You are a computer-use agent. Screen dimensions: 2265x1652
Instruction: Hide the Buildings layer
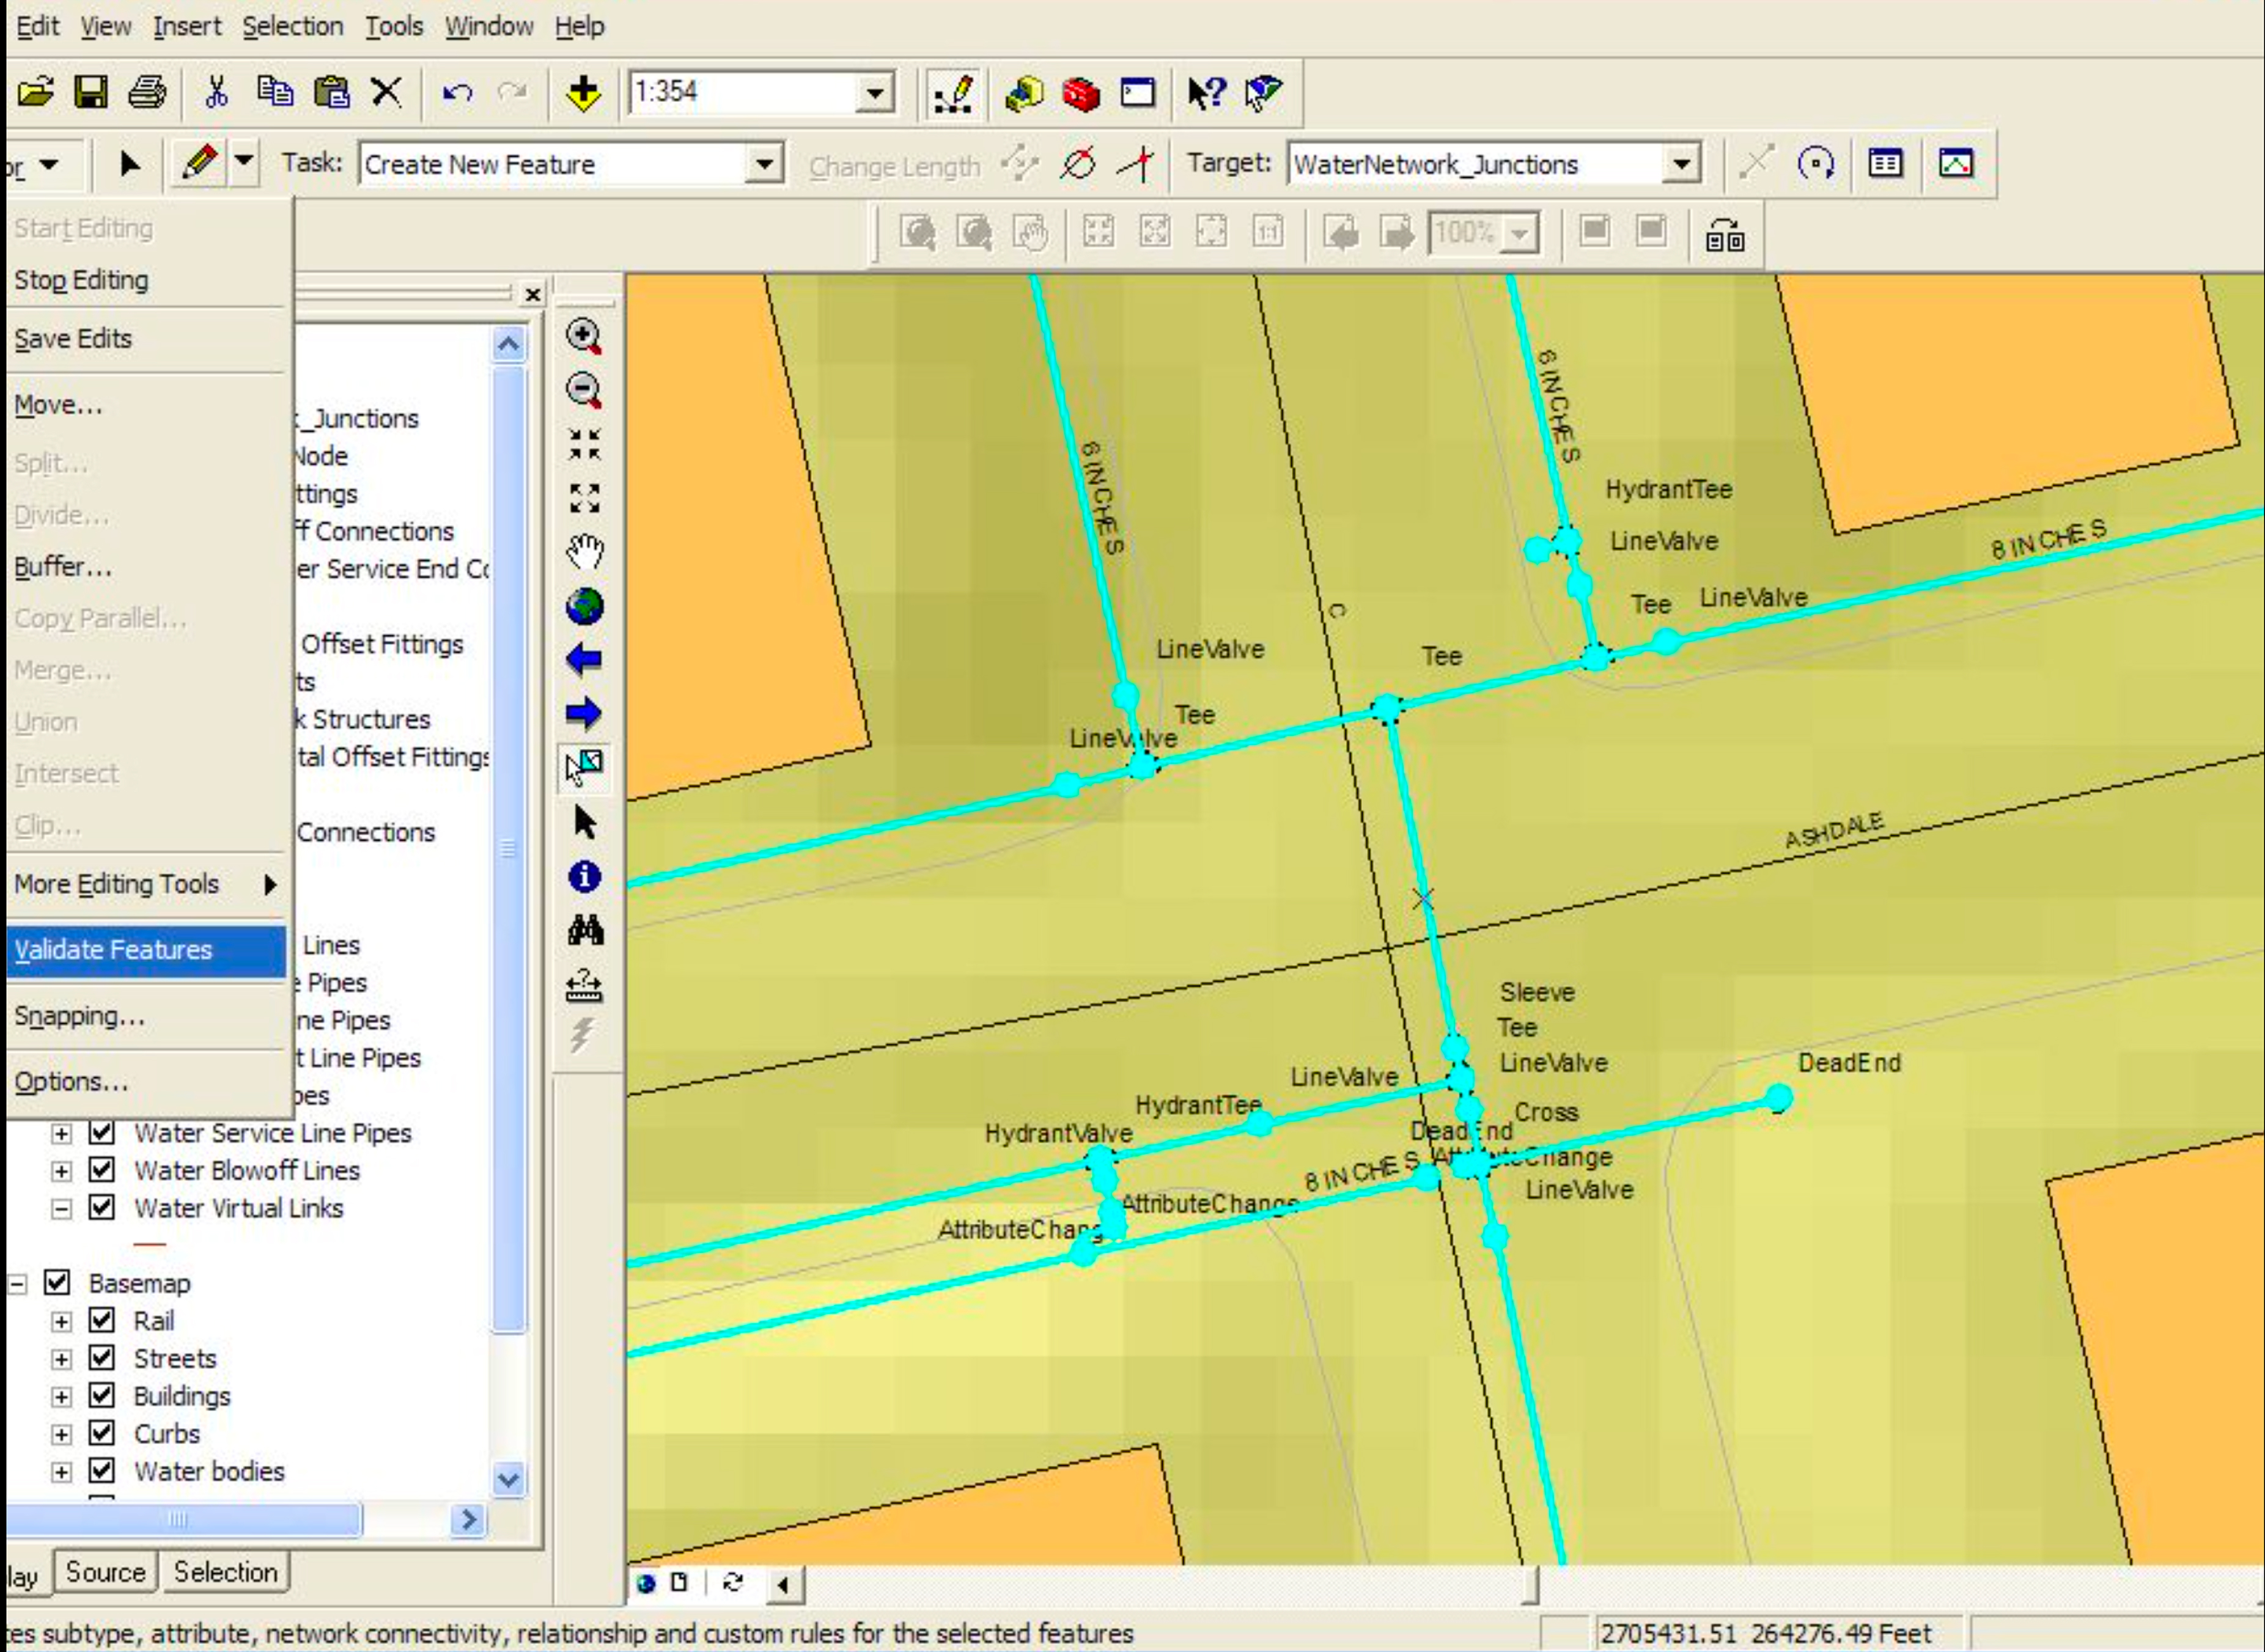click(101, 1396)
